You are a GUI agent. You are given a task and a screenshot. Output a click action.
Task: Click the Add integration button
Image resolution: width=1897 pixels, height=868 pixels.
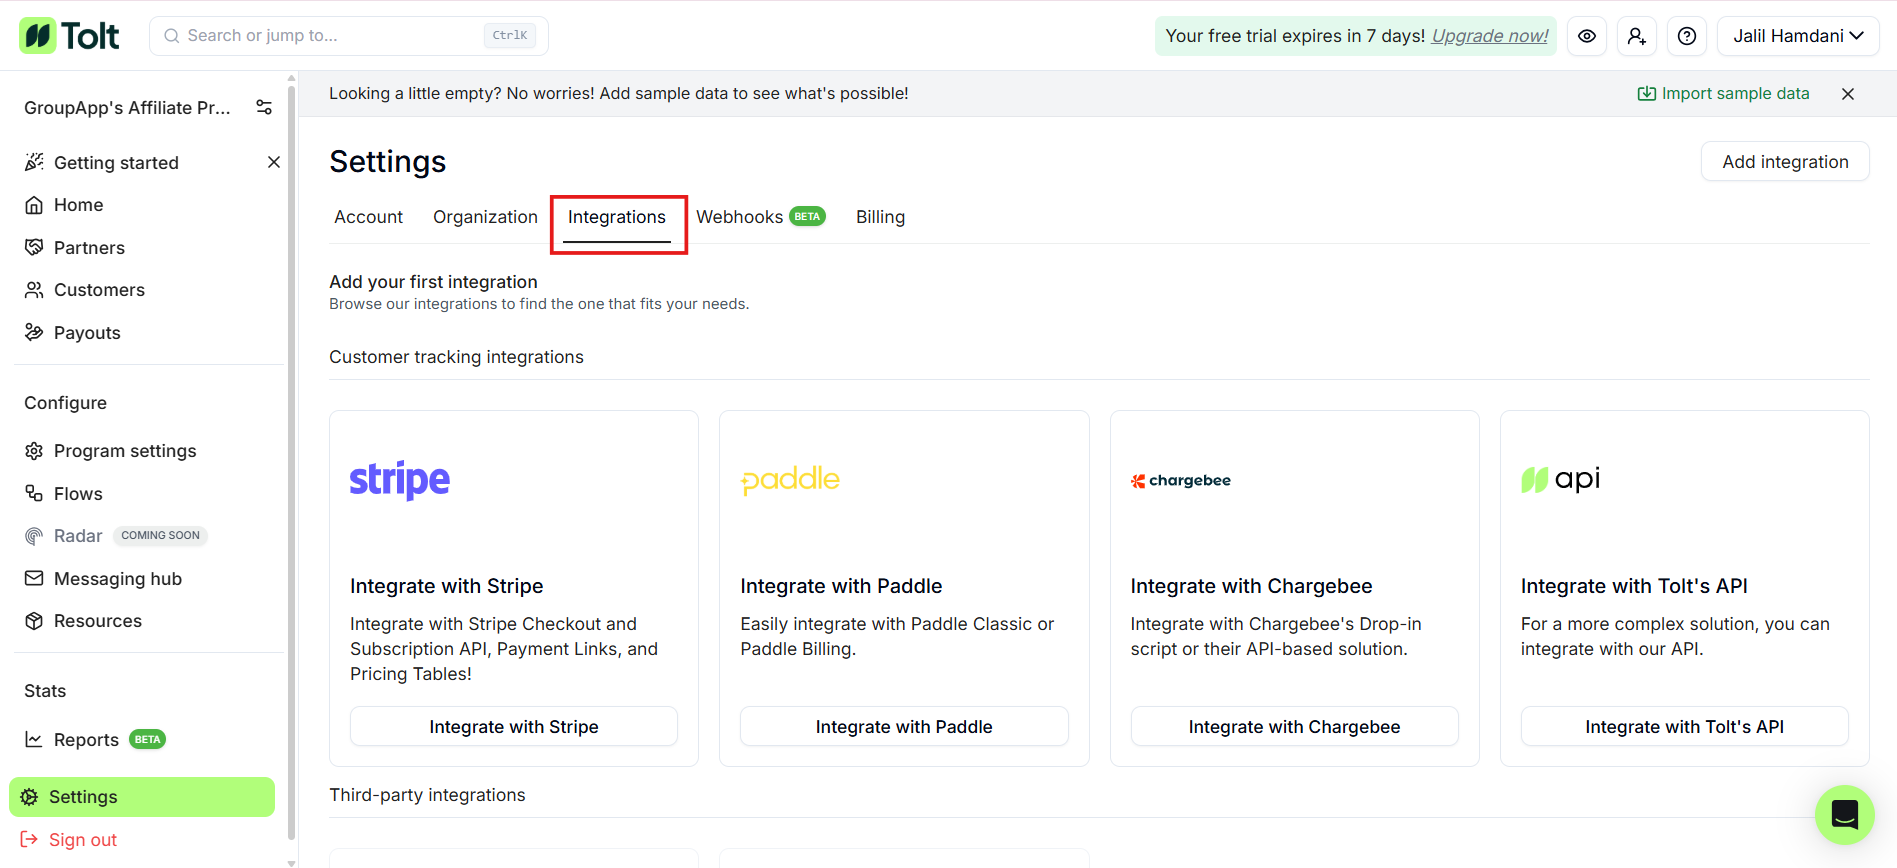1785,162
